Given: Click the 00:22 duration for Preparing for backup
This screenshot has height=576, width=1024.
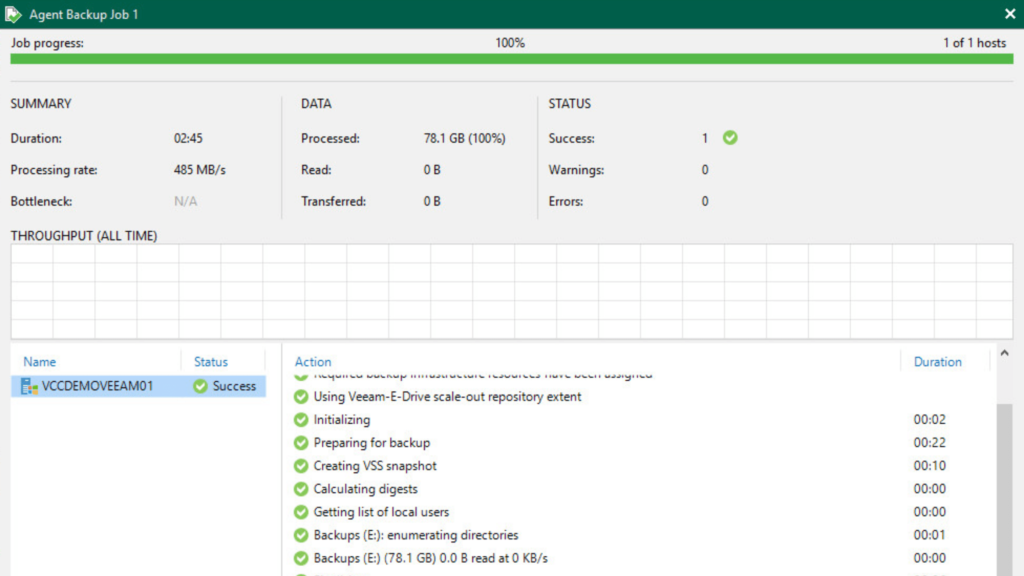Looking at the screenshot, I should [929, 443].
